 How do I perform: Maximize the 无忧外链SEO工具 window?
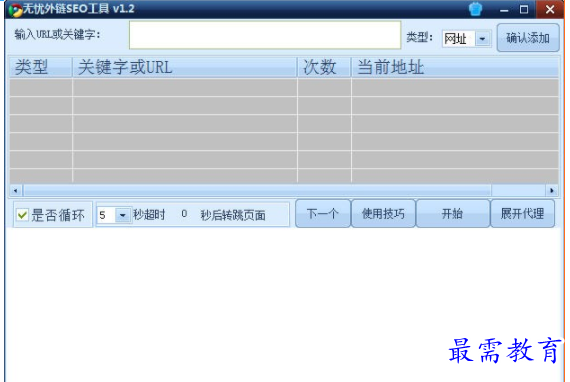point(524,9)
